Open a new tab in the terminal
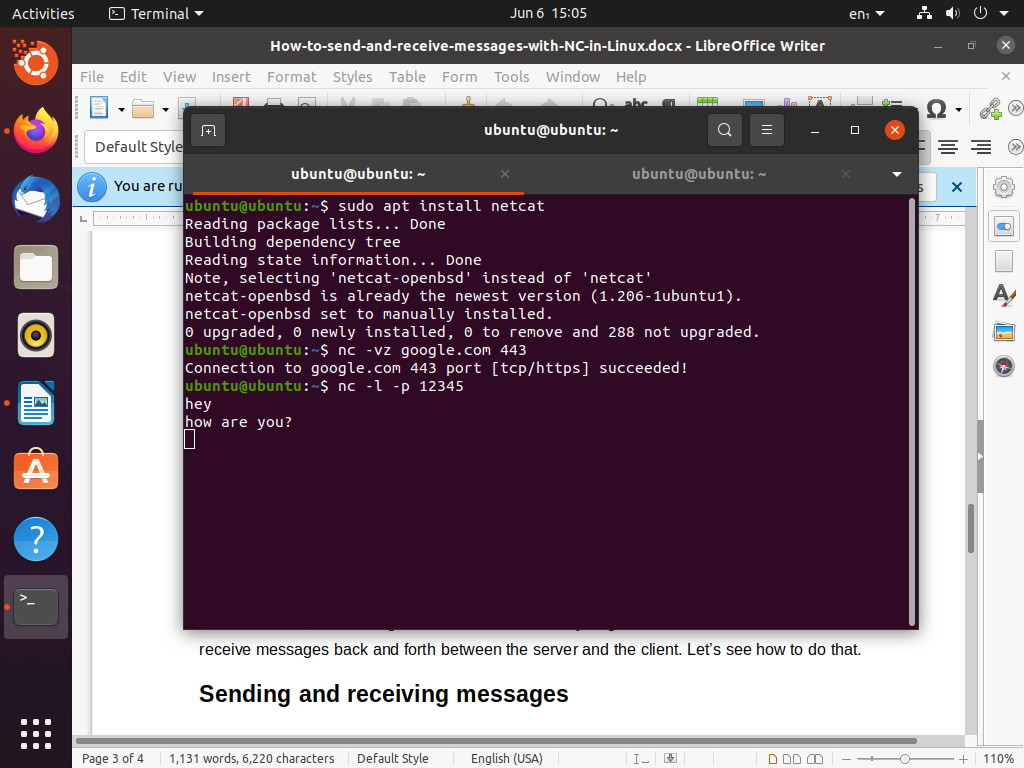The height and width of the screenshot is (768, 1024). (x=208, y=131)
